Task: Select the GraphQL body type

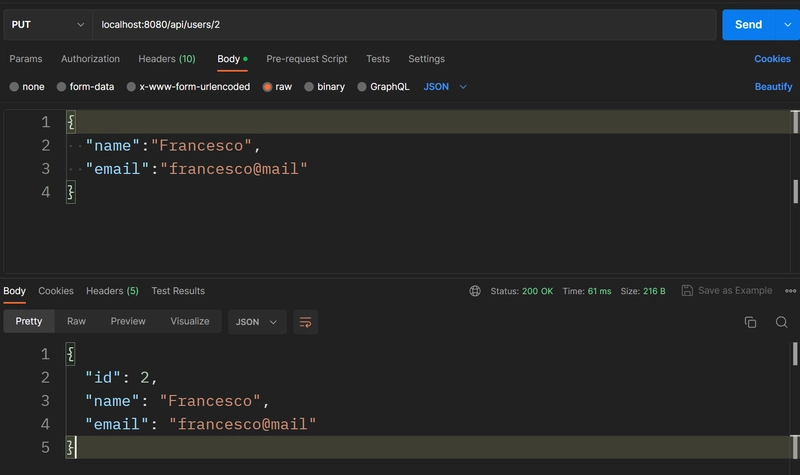Action: coord(383,87)
